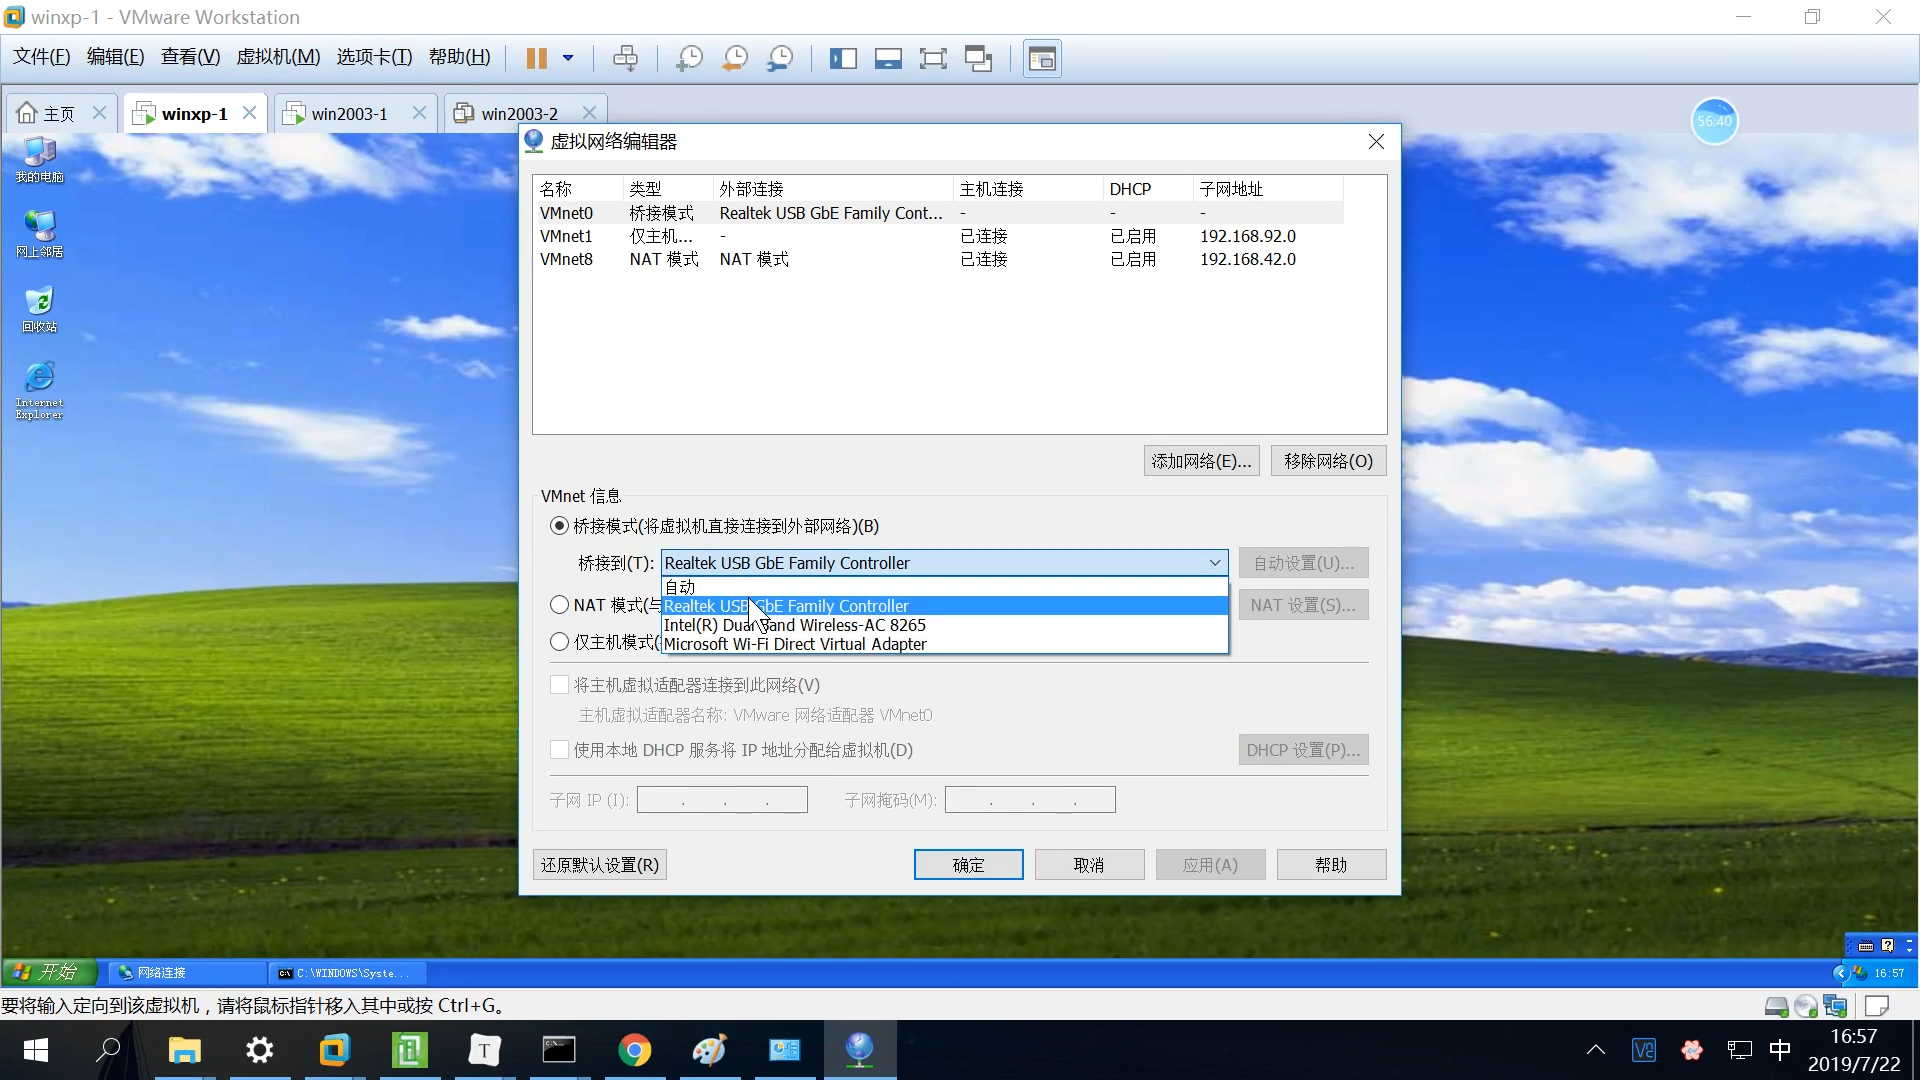Click 还原默认设置(R) button
Image resolution: width=1920 pixels, height=1080 pixels.
click(x=600, y=865)
